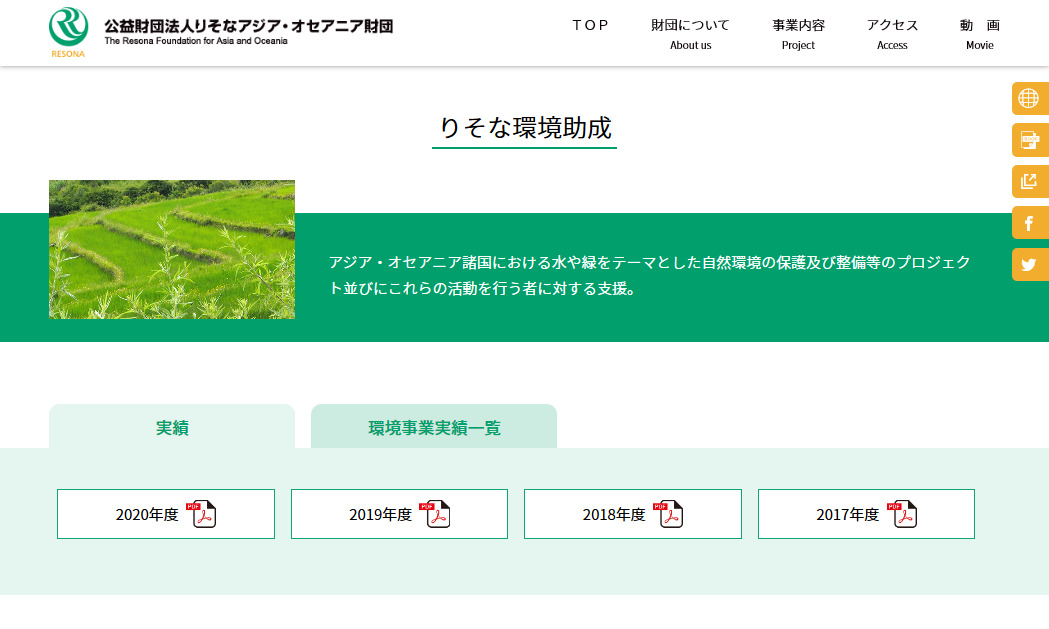This screenshot has width=1049, height=629.
Task: Open the 動画 Movie menu item
Action: coord(978,33)
